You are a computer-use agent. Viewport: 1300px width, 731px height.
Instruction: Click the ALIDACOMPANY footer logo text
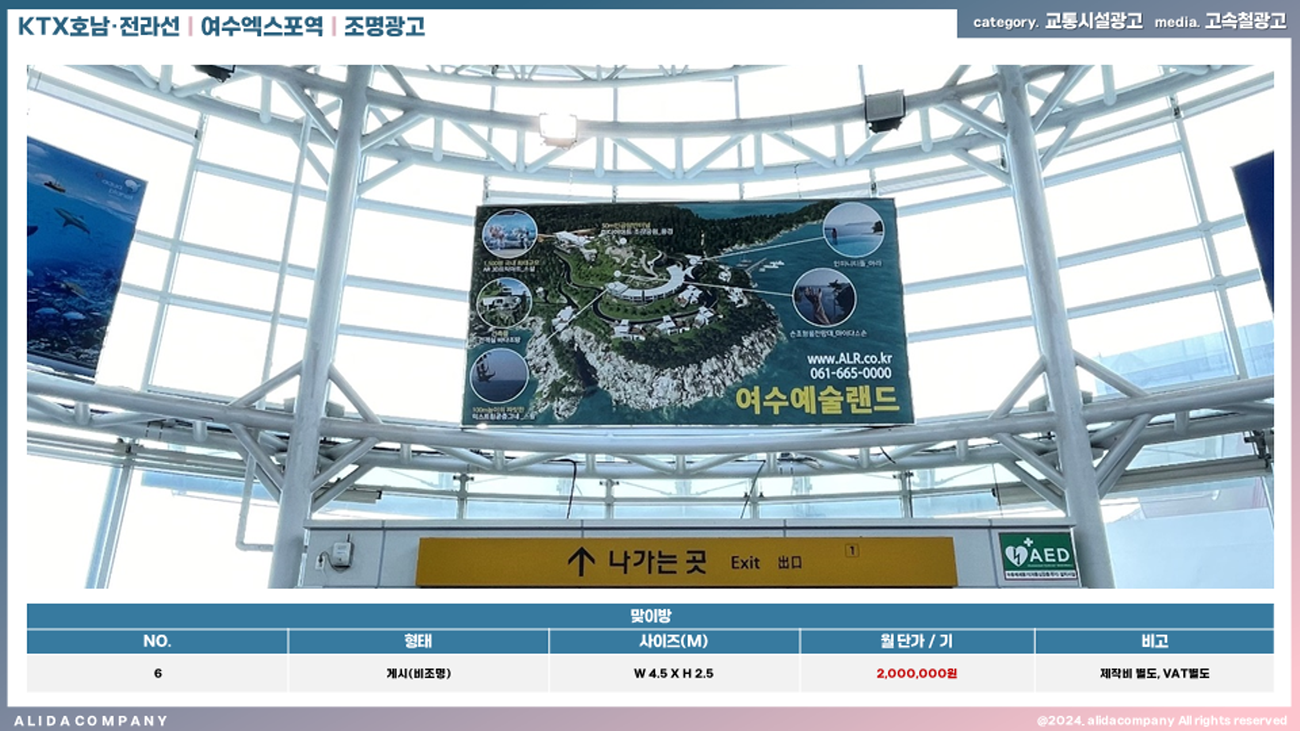pyautogui.click(x=91, y=720)
